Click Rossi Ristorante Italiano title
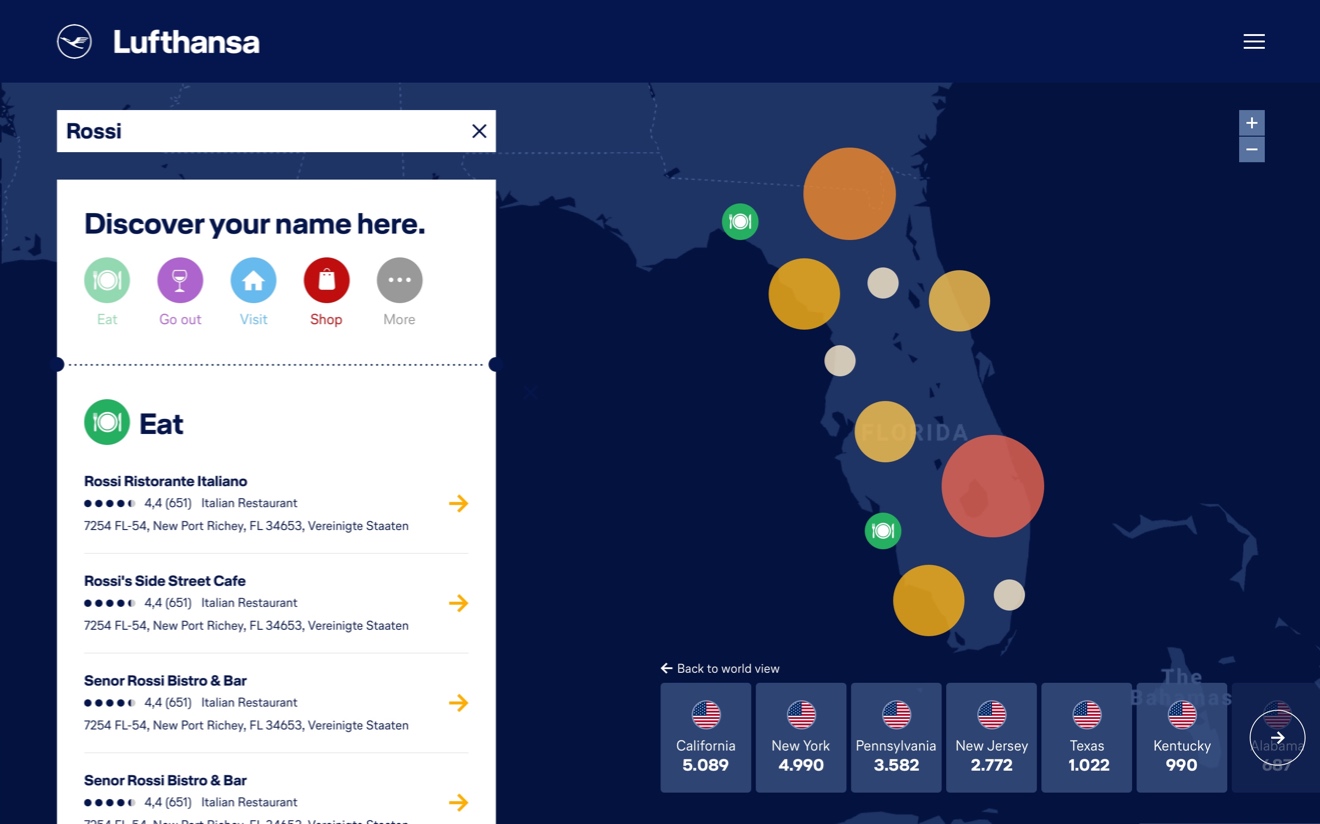The width and height of the screenshot is (1320, 824). pyautogui.click(x=165, y=481)
